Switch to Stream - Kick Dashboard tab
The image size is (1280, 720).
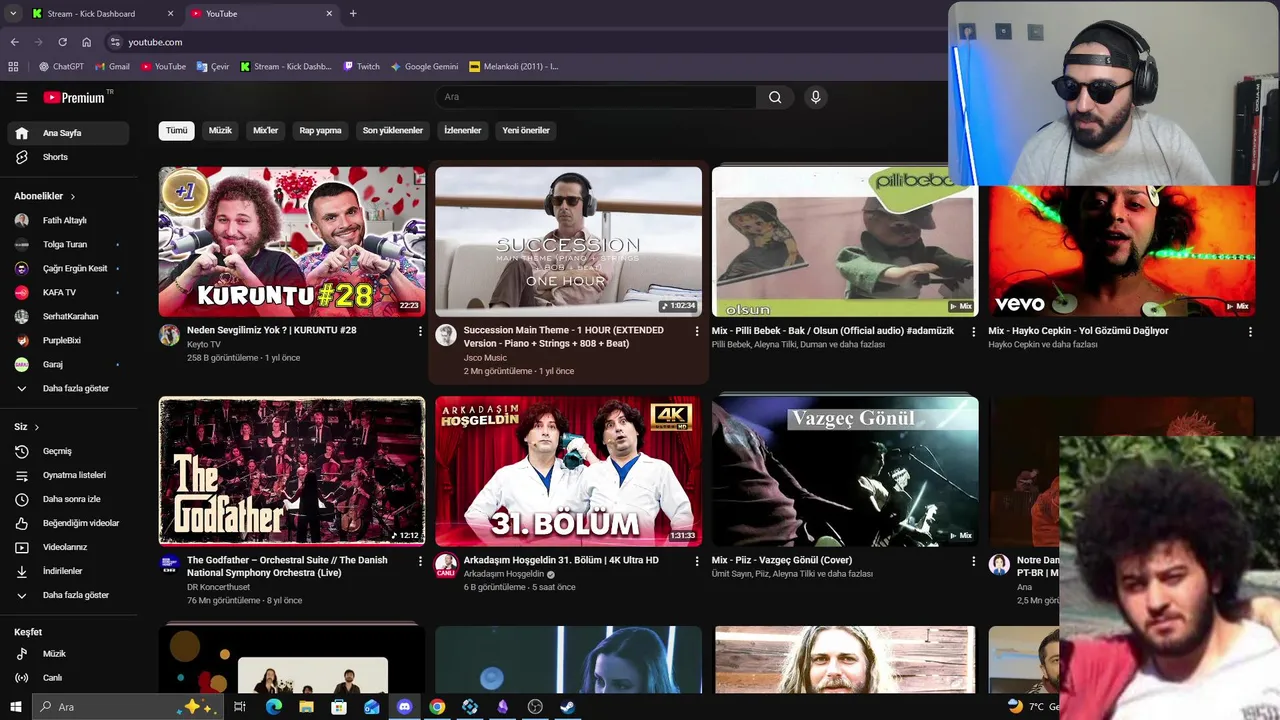pyautogui.click(x=102, y=14)
